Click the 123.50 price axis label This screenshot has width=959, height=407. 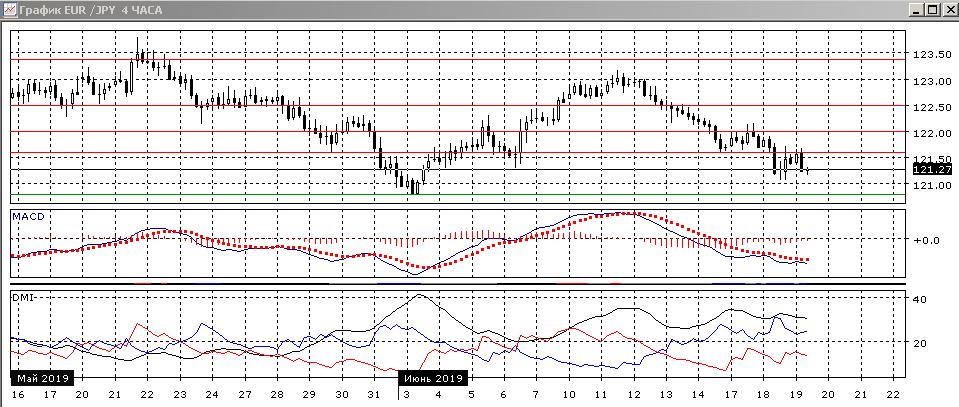(x=930, y=55)
